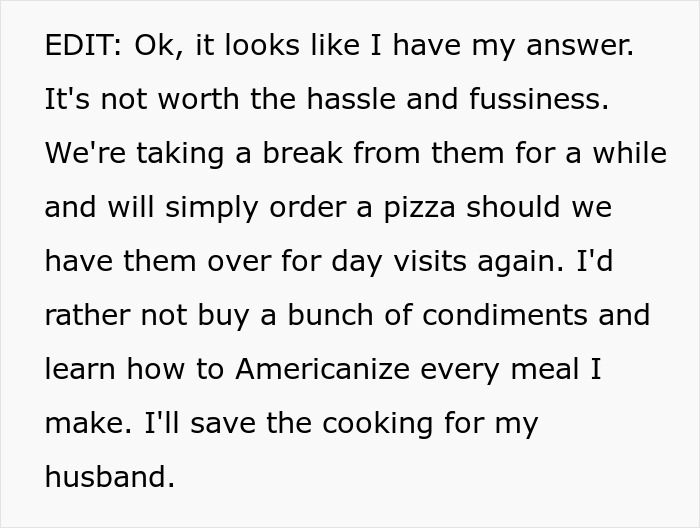
Task: Click the word "Americanize"
Action: click(323, 369)
